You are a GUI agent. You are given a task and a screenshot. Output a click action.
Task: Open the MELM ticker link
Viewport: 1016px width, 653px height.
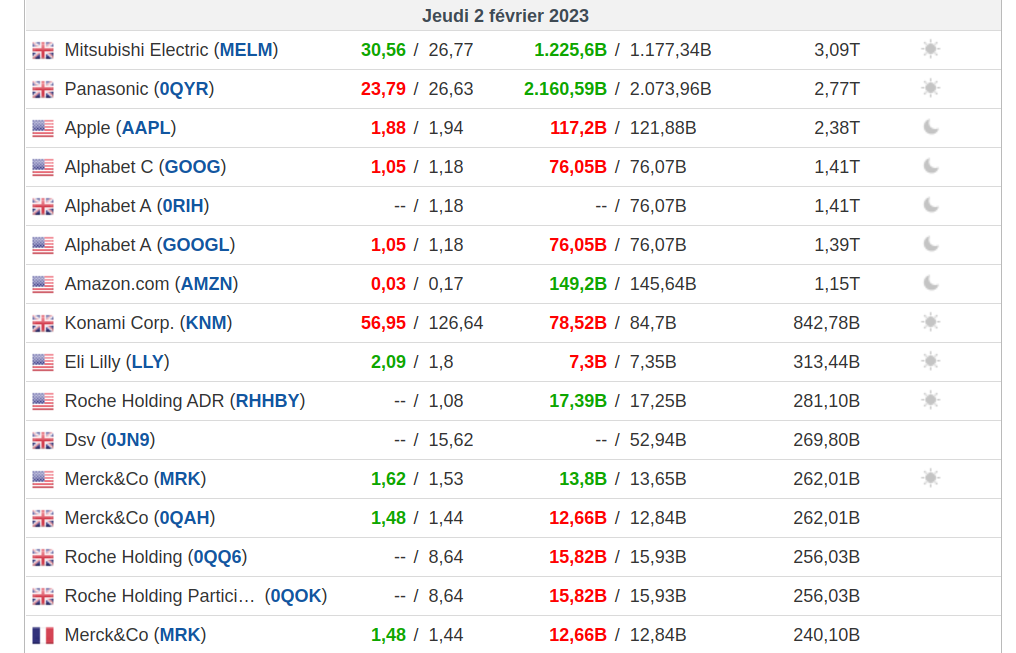click(x=246, y=50)
